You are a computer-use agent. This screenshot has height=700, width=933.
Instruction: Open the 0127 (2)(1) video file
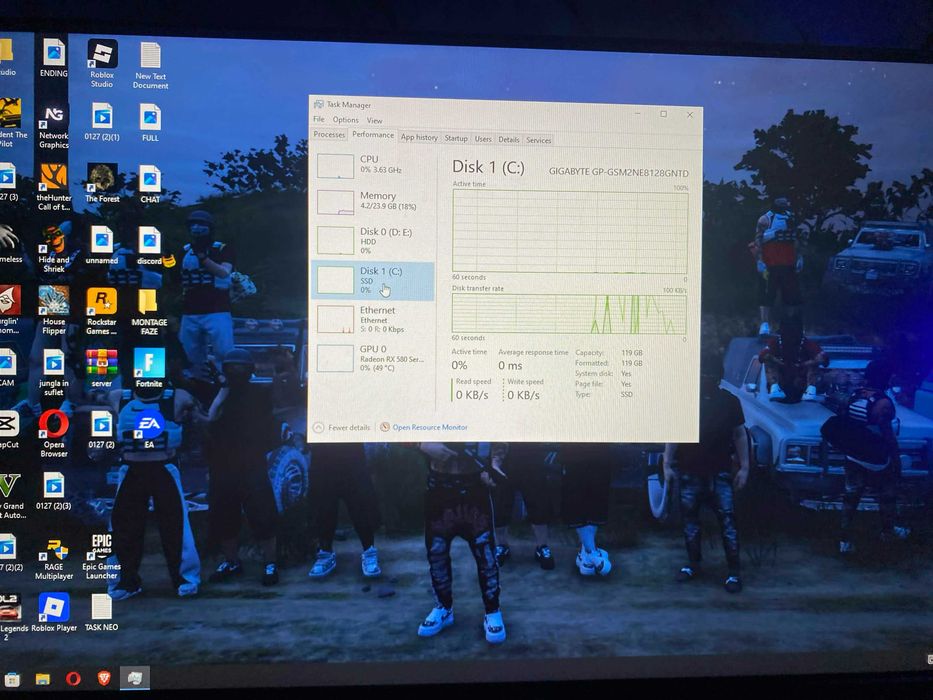coord(102,121)
